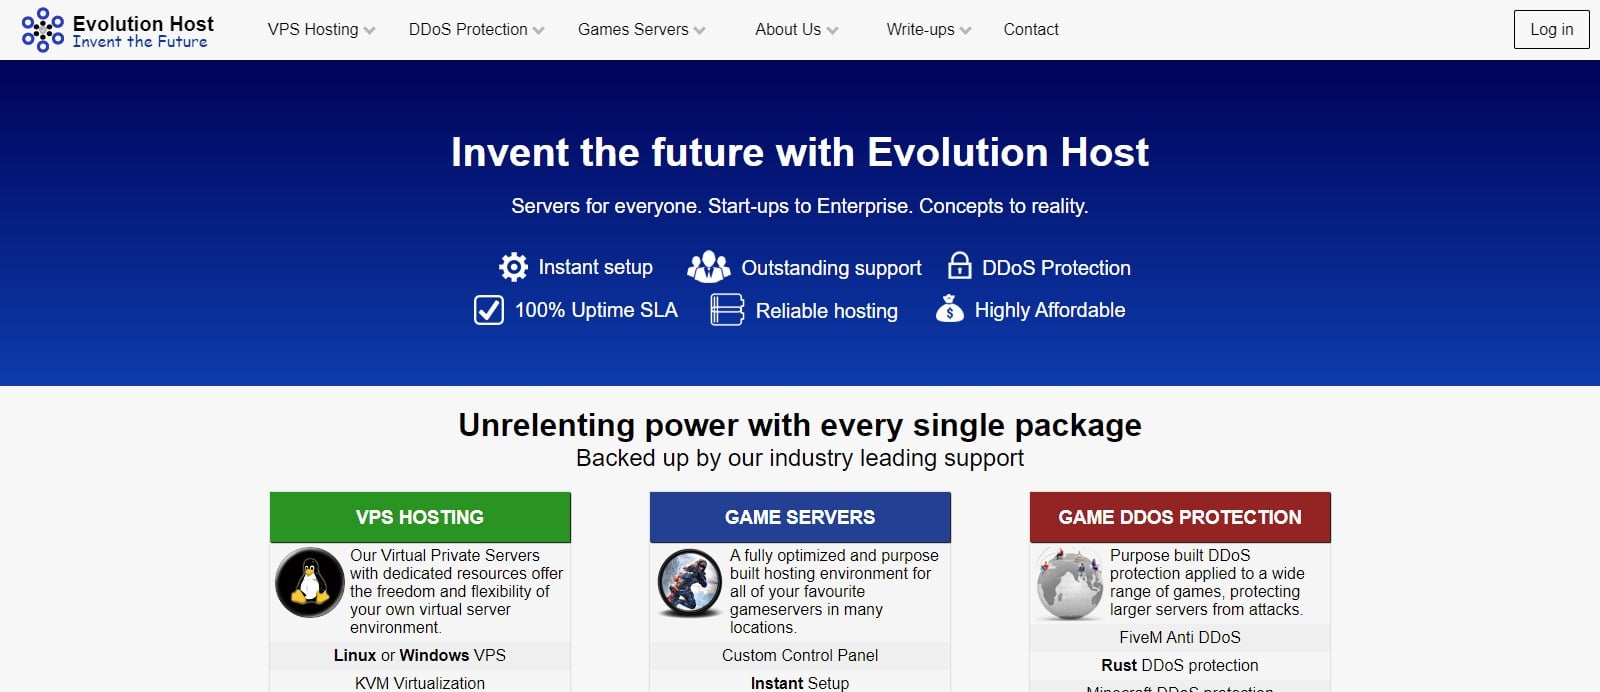Click 'Servers for everyone' subtitle text
1600x692 pixels.
(x=800, y=206)
